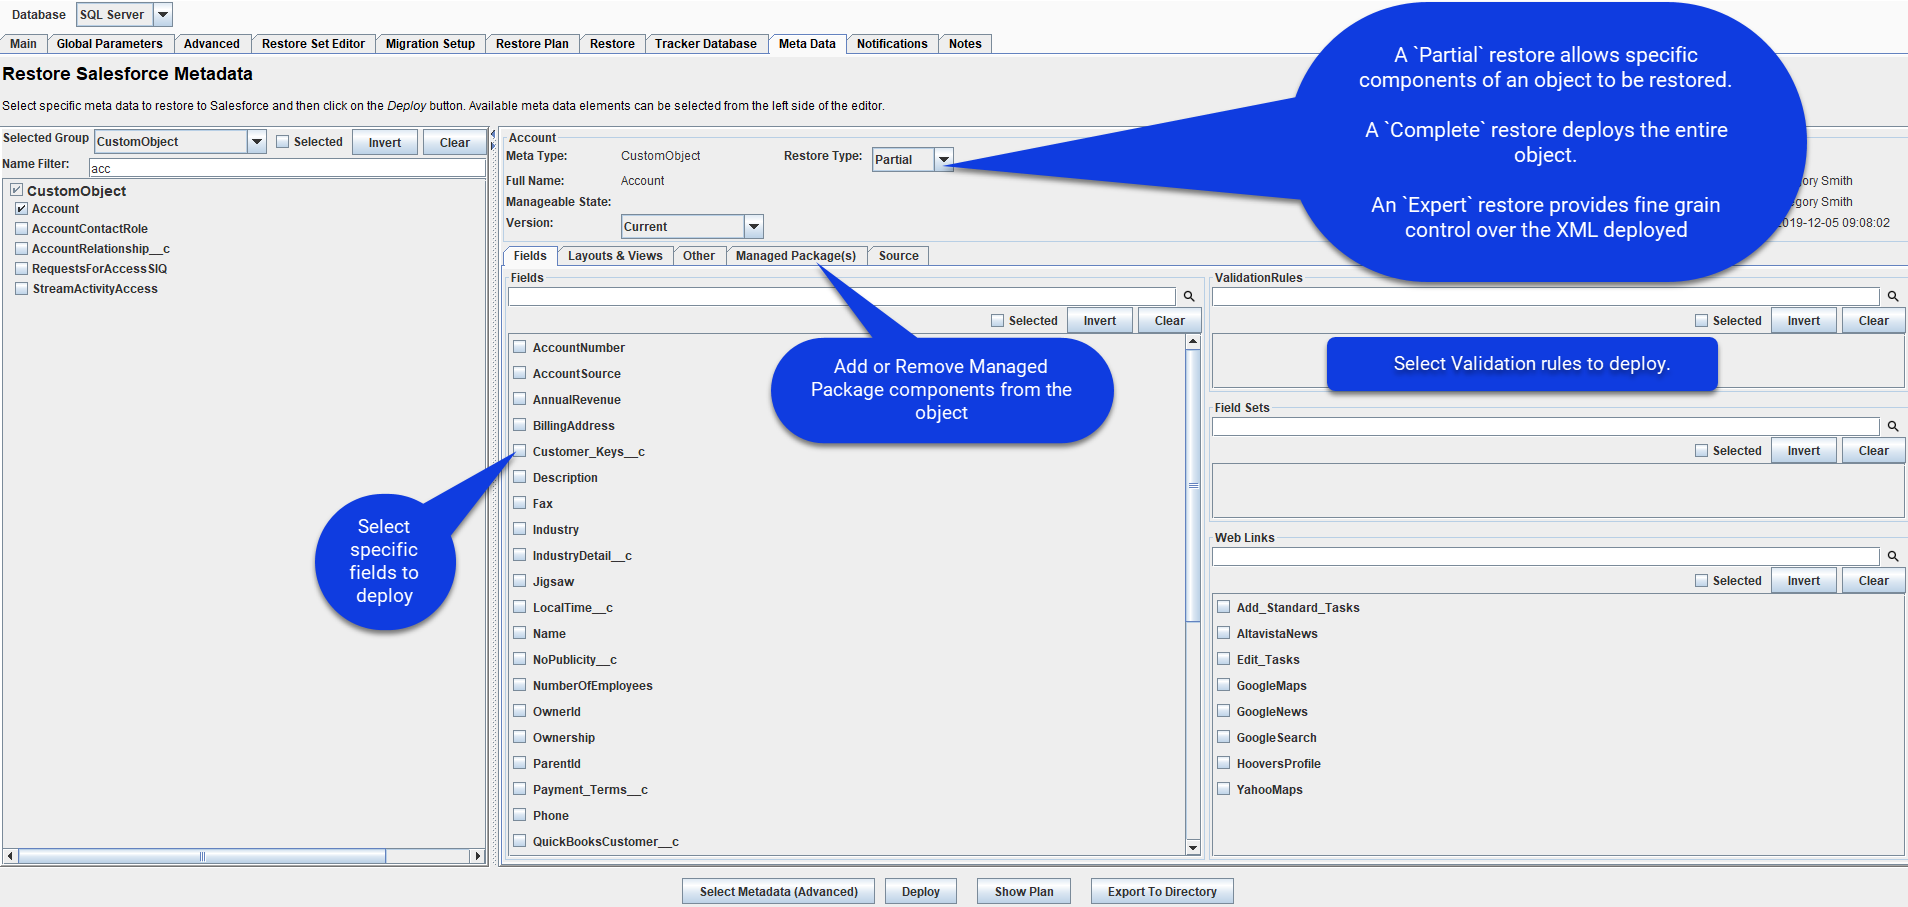Toggle the Web Links Selected checkbox
Image resolution: width=1908 pixels, height=907 pixels.
click(x=1702, y=581)
